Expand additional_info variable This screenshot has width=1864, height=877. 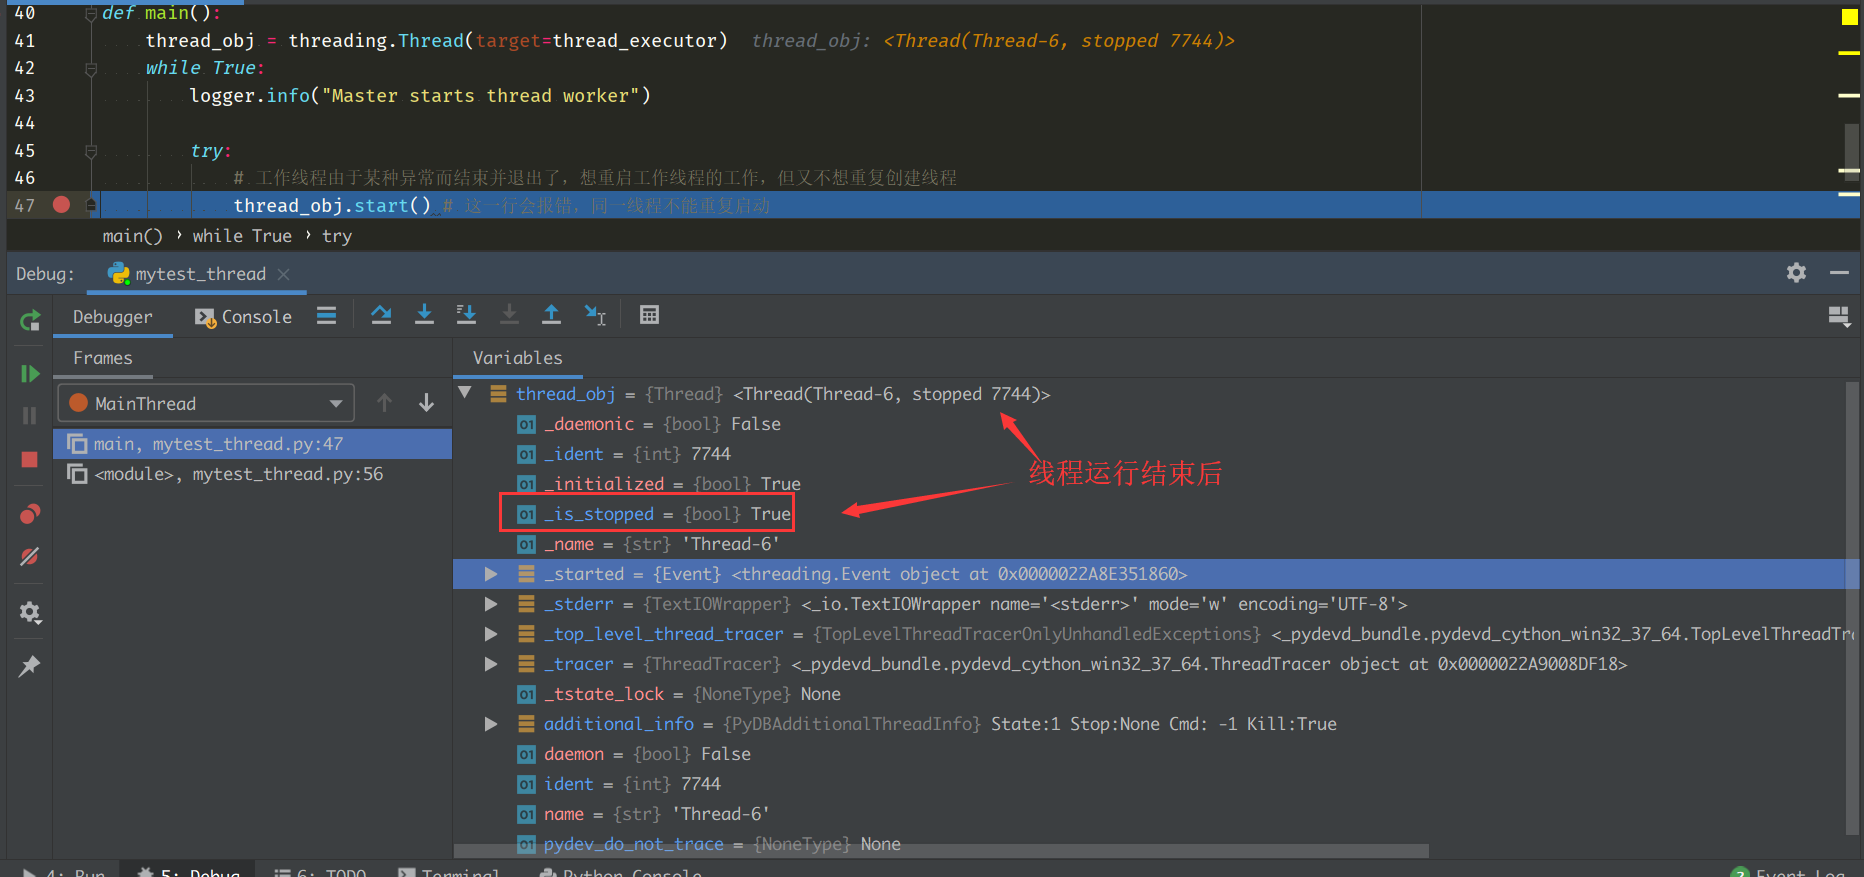(x=491, y=724)
